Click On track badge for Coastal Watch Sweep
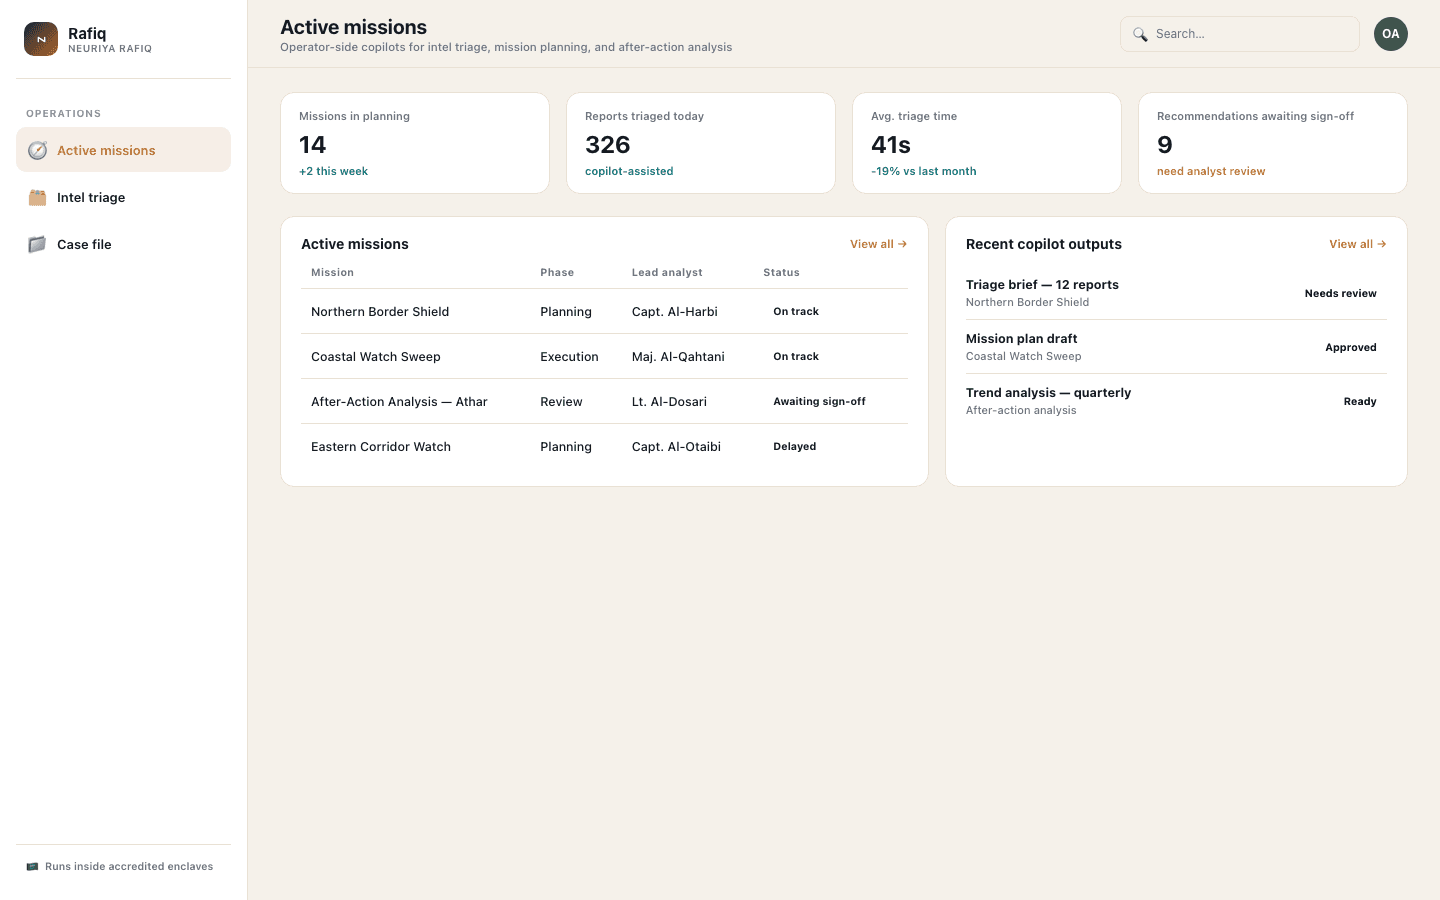The height and width of the screenshot is (900, 1440). point(796,356)
